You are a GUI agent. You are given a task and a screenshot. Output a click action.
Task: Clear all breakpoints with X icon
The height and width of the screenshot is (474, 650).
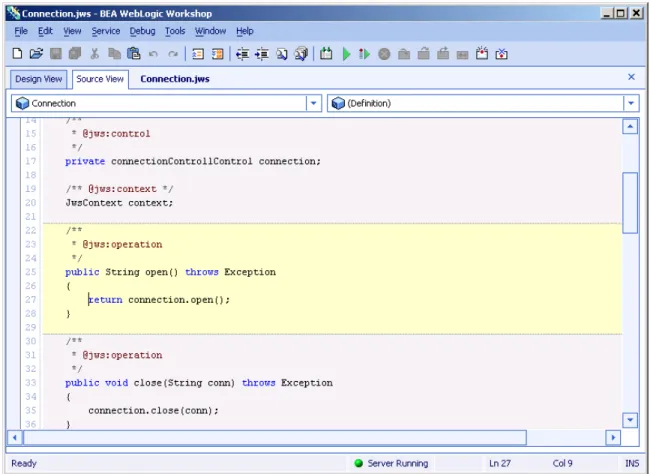pos(502,53)
